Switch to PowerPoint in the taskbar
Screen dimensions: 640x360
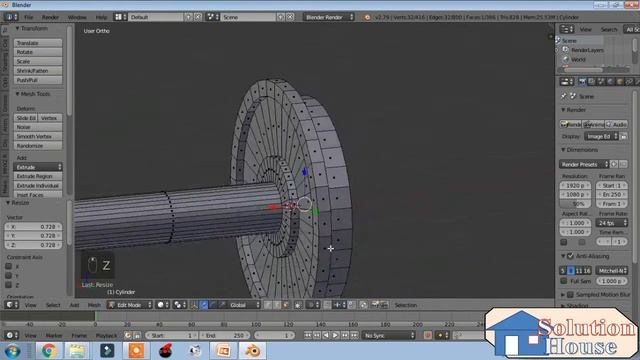[223, 351]
